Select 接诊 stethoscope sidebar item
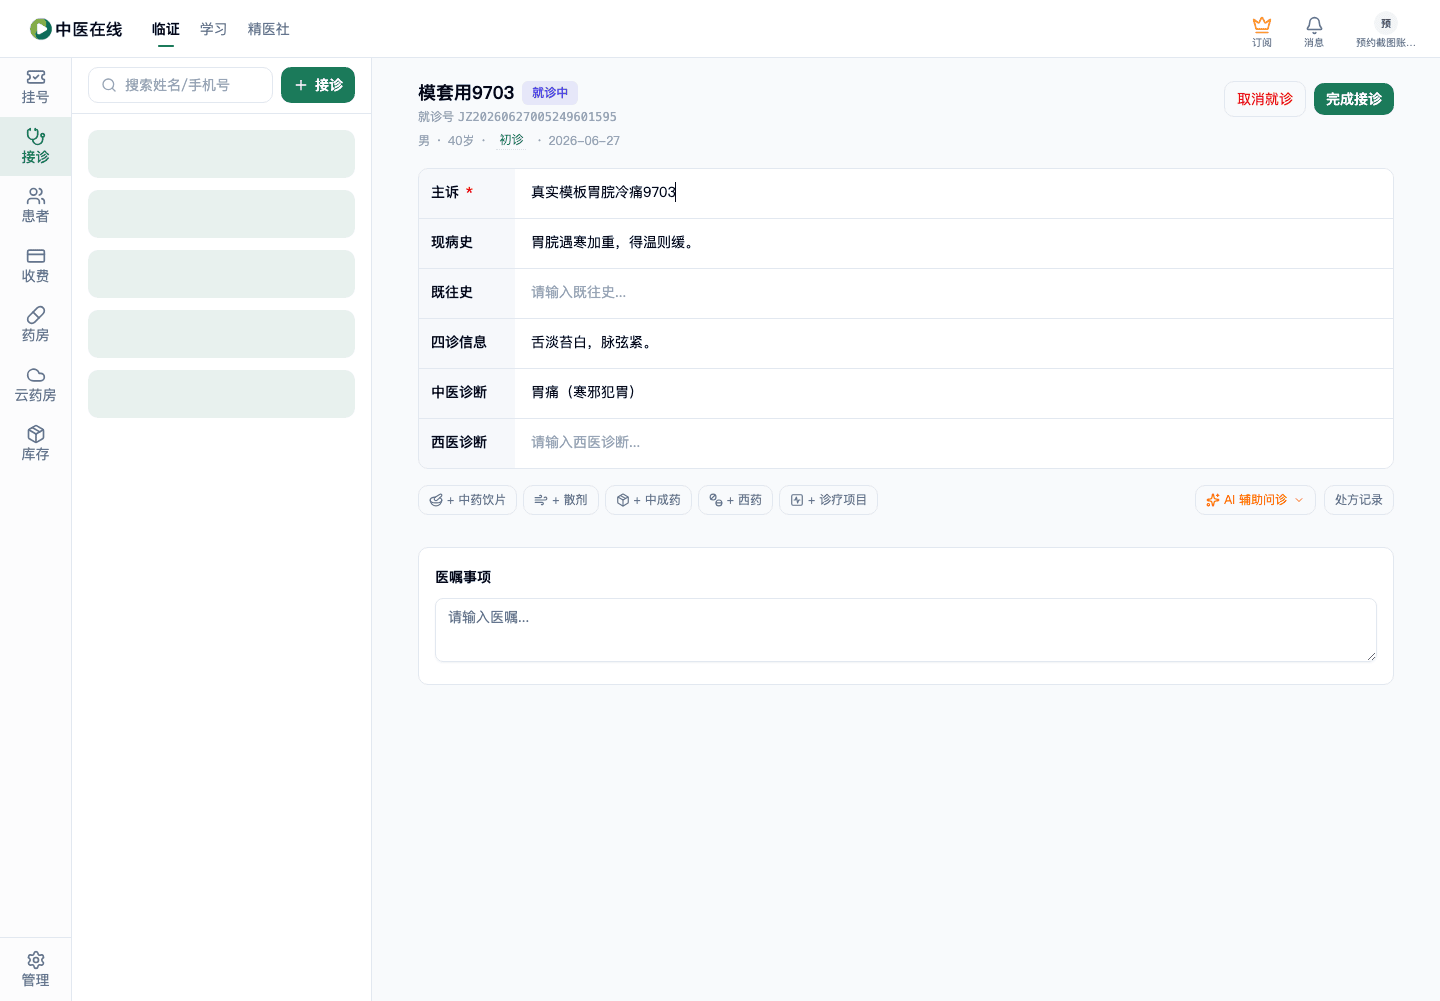 36,146
